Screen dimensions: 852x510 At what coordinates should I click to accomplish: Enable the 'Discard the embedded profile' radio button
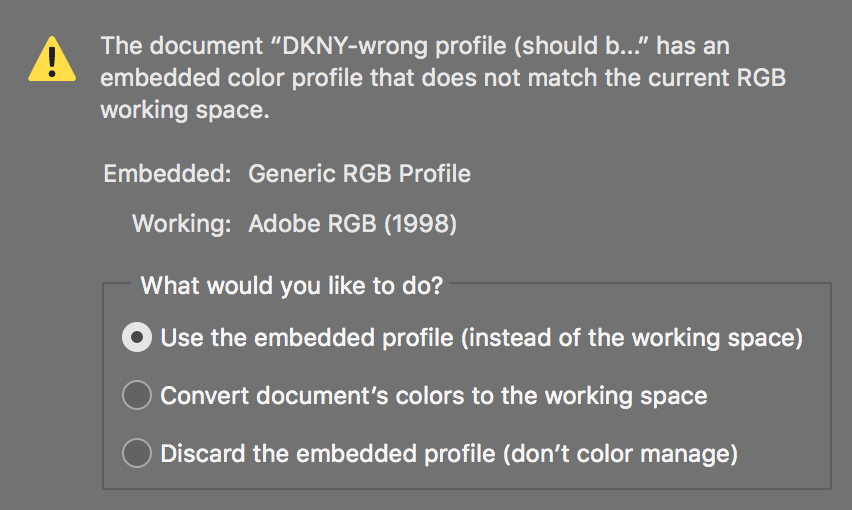(136, 454)
